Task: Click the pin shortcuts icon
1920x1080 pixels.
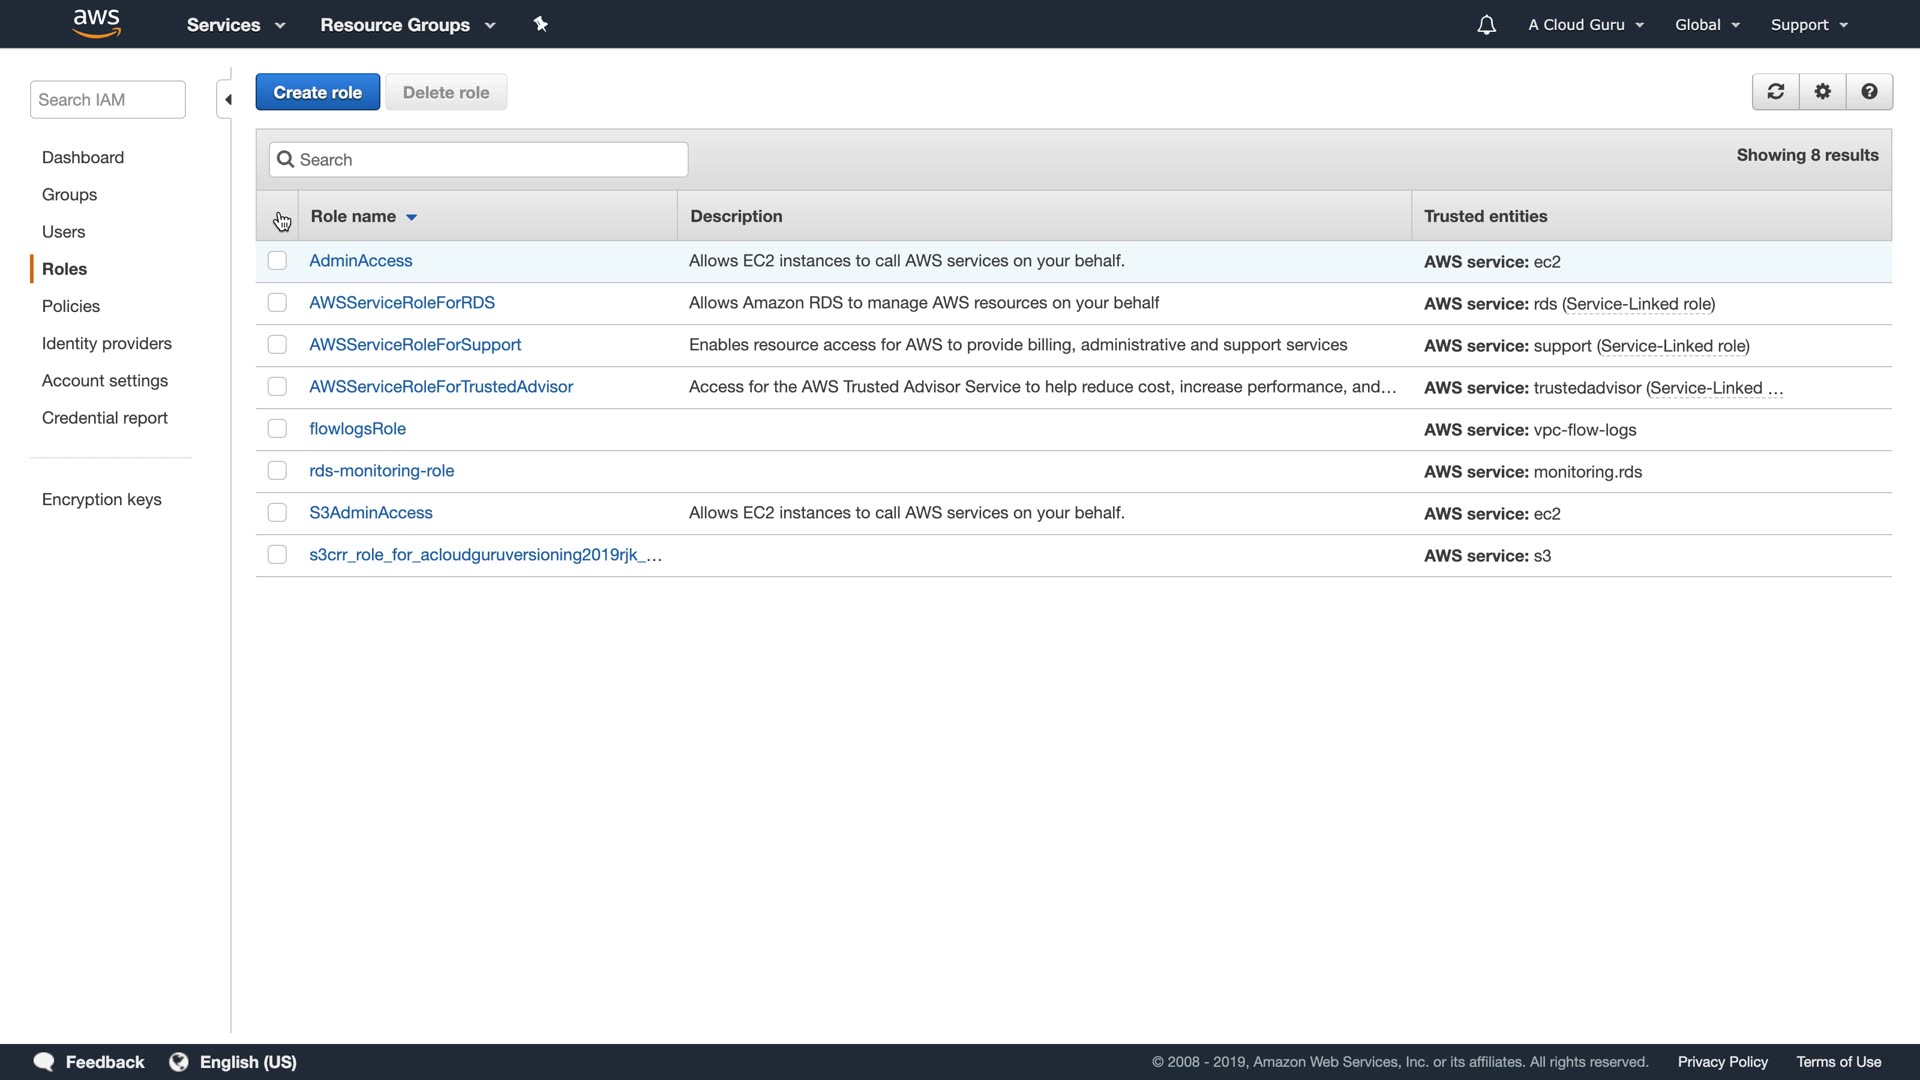Action: [x=541, y=24]
